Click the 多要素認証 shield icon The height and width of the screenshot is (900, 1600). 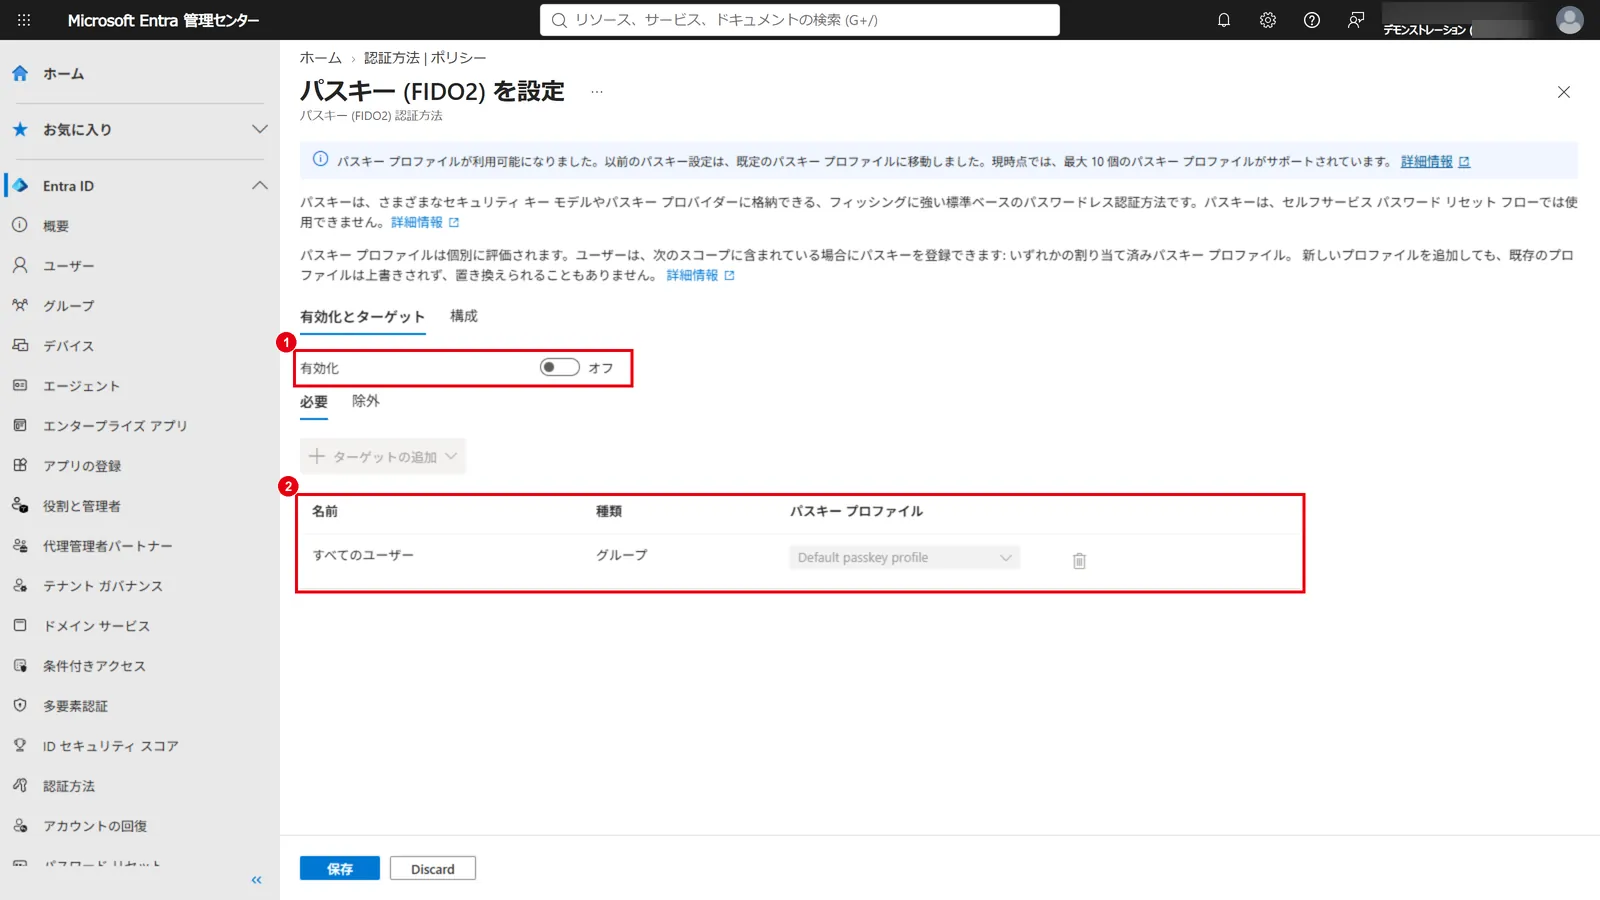20,705
